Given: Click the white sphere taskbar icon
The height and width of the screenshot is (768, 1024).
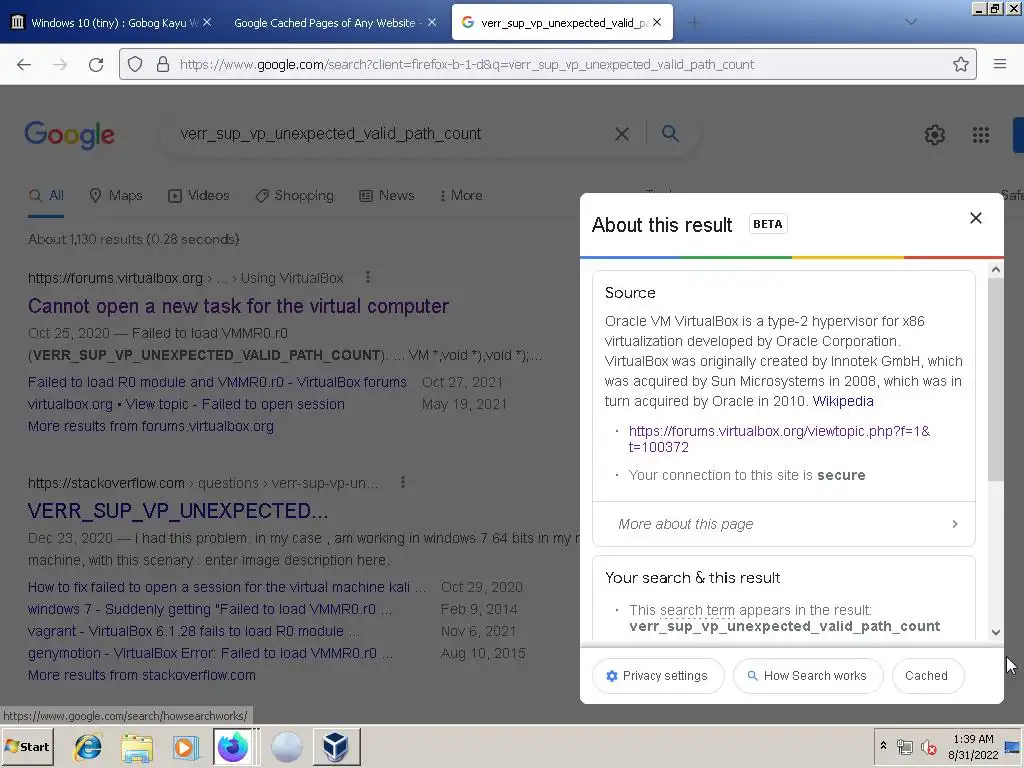Looking at the screenshot, I should pos(286,747).
